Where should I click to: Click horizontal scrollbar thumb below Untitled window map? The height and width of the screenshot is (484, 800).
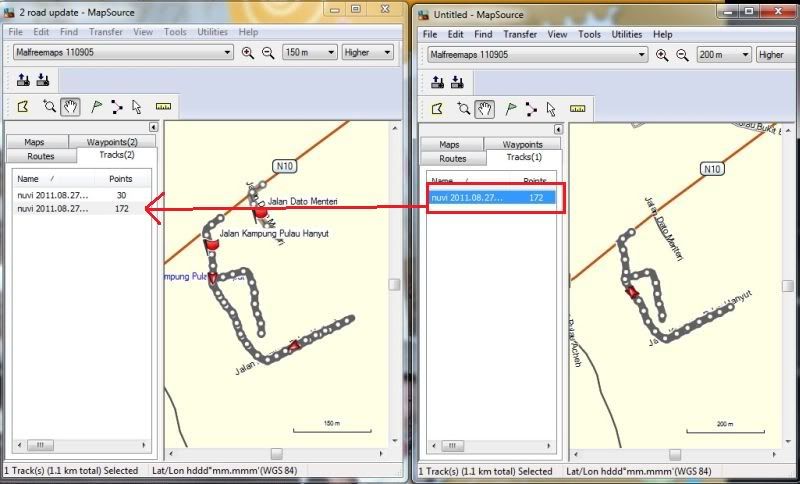(674, 454)
